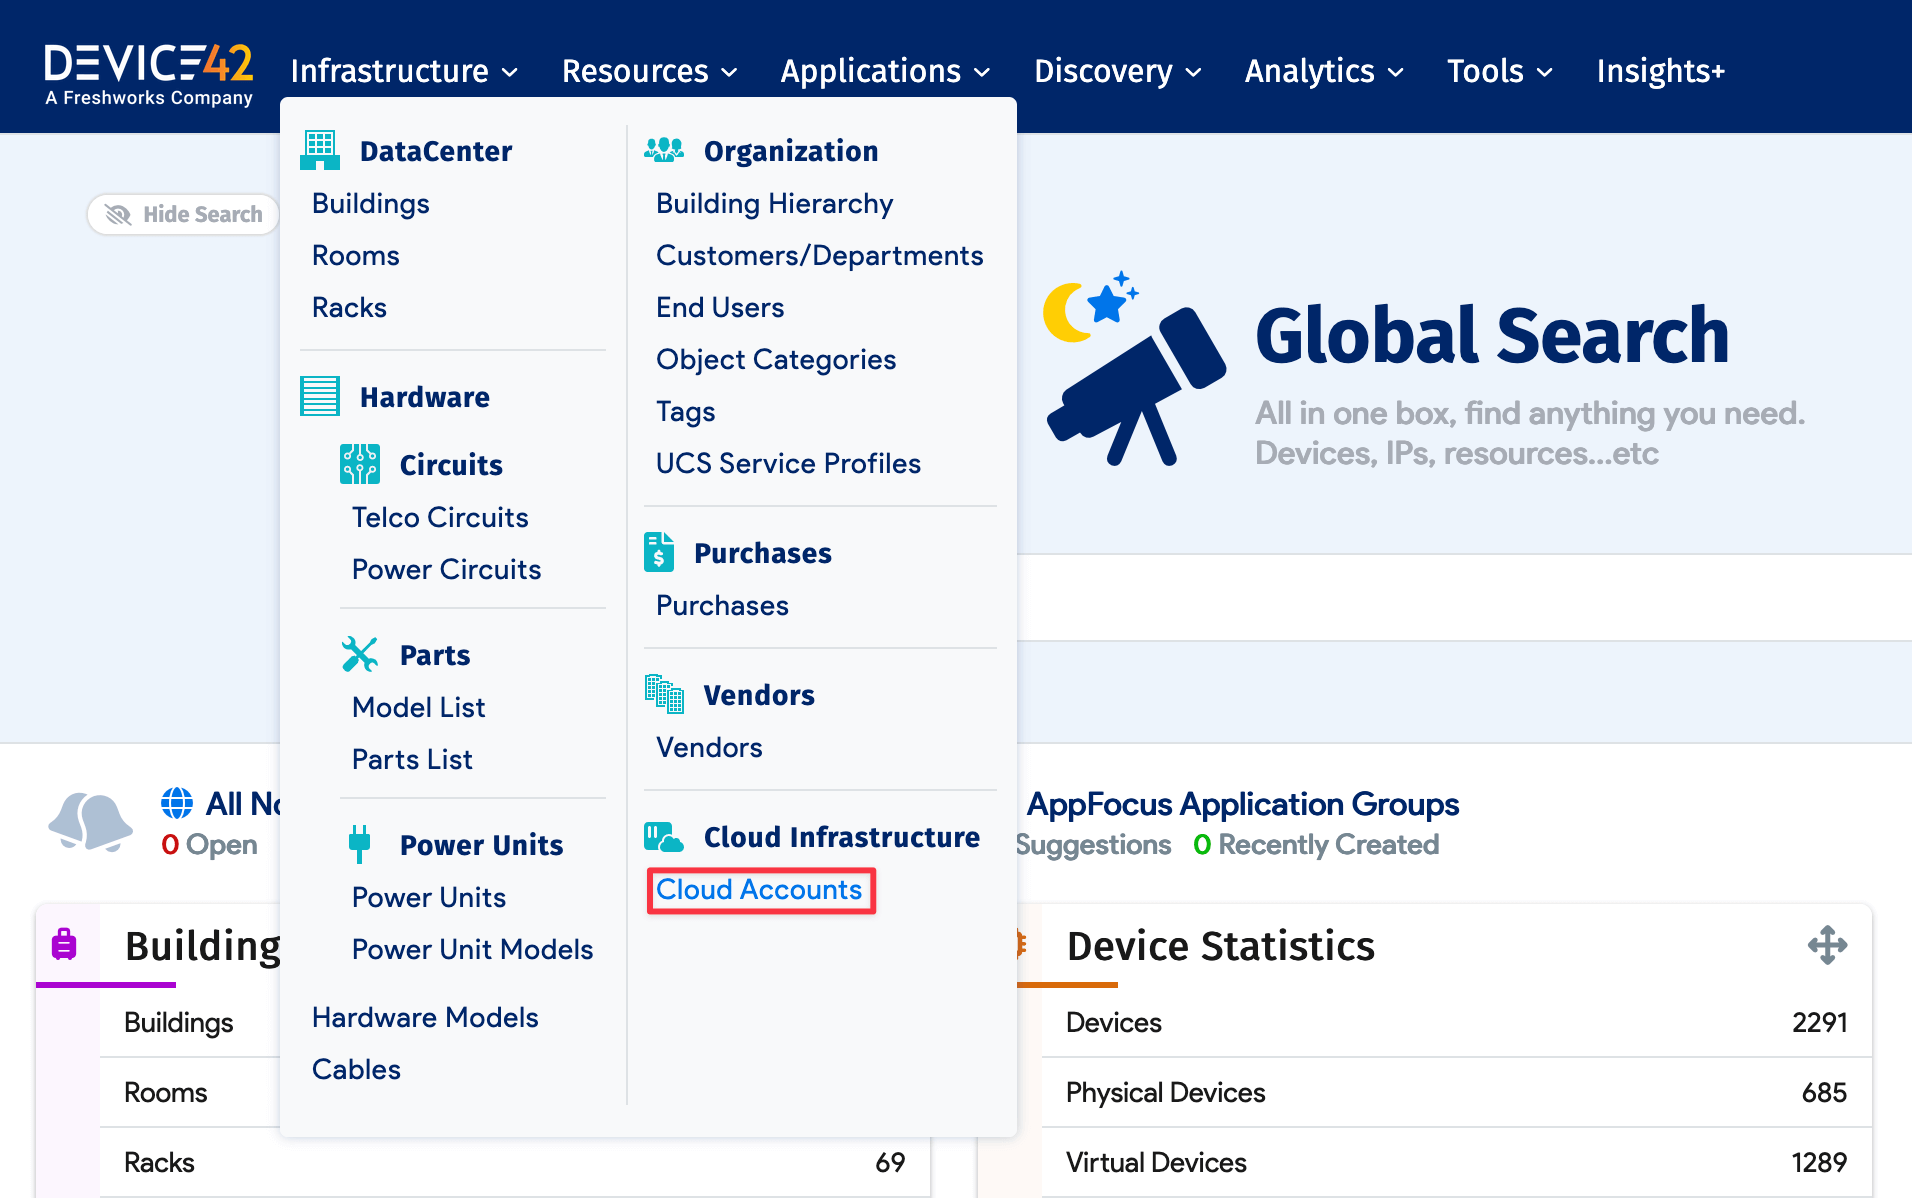Screen dimensions: 1912x1198
Task: Click the Parts wrench icon
Action: click(x=360, y=654)
